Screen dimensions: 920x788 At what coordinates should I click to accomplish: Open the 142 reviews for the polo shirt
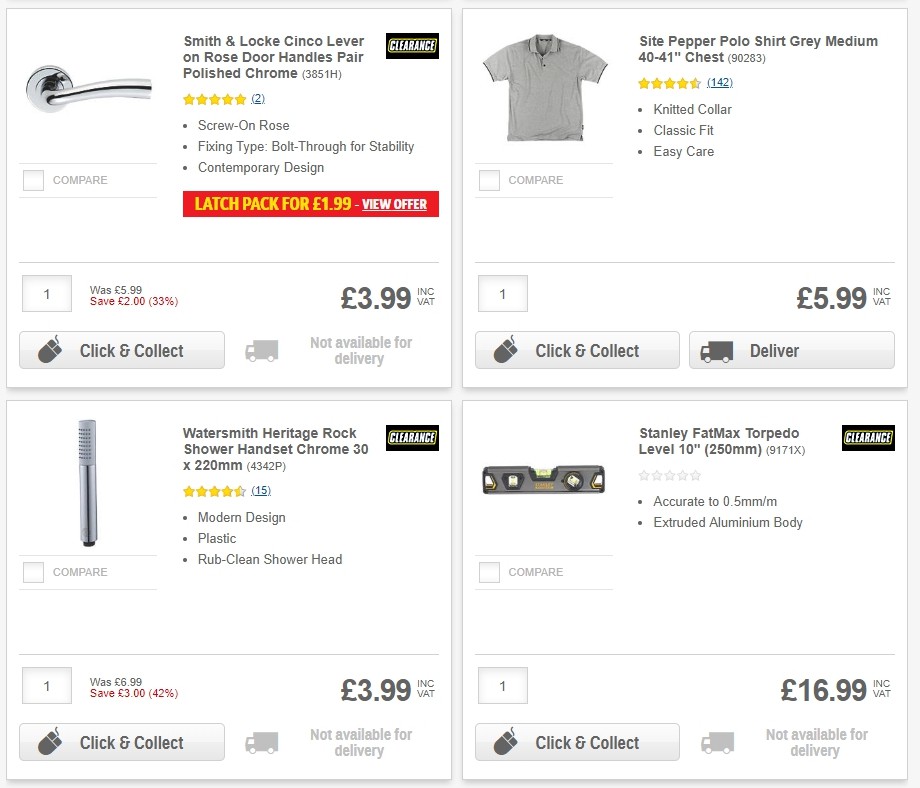coord(719,83)
